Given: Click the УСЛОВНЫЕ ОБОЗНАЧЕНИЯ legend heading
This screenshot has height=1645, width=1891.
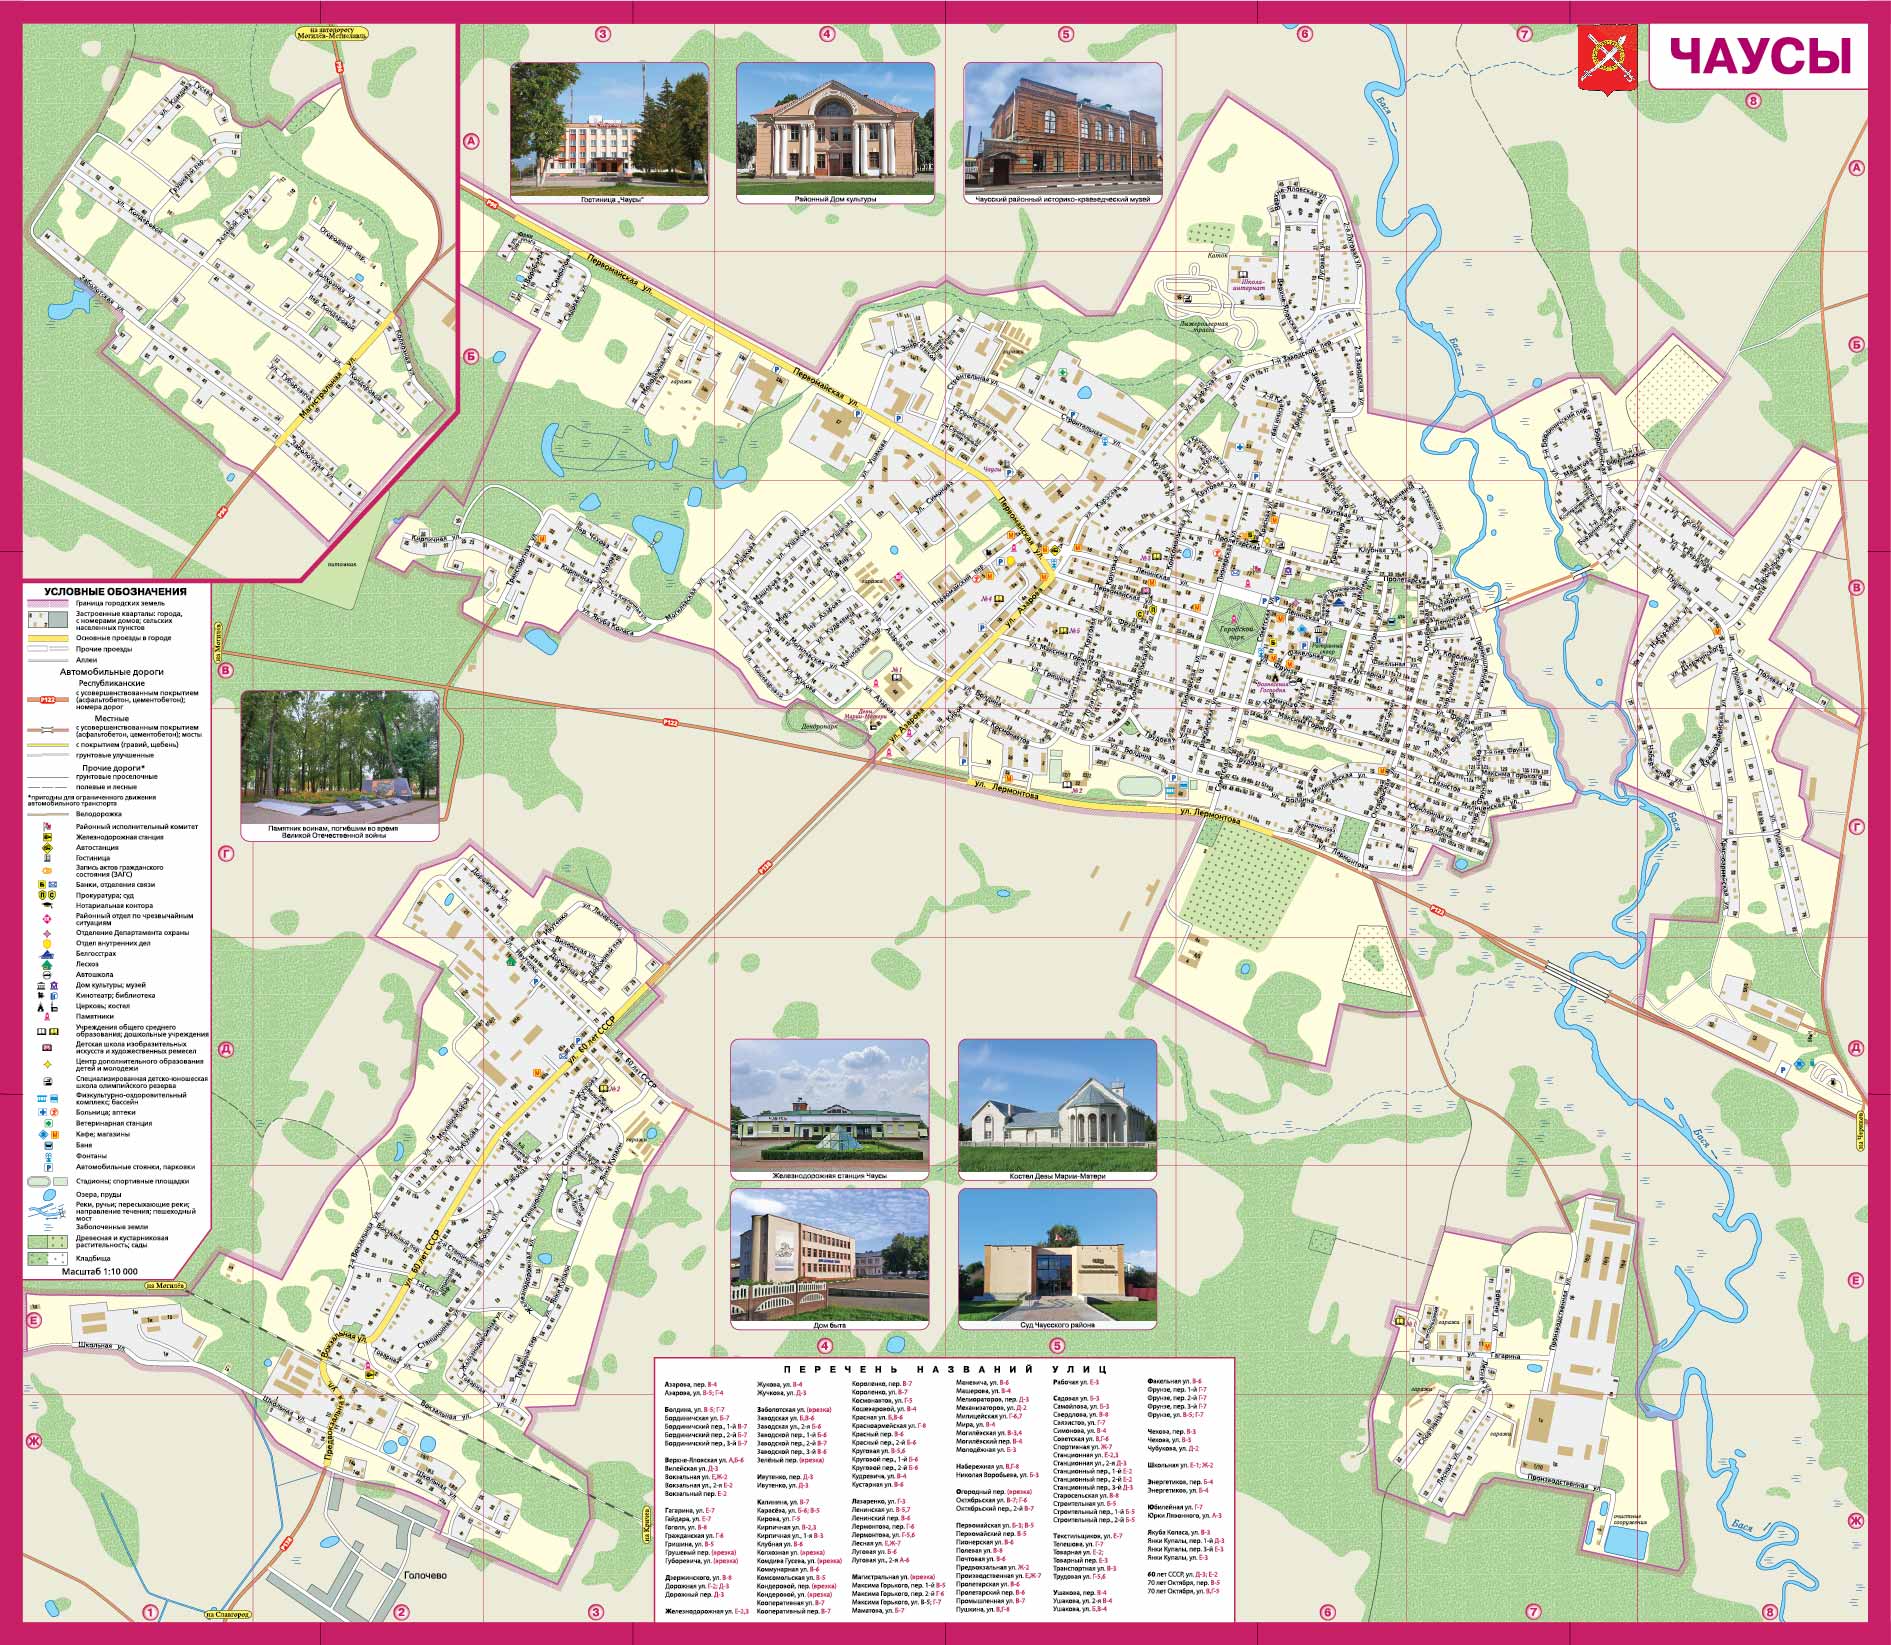Looking at the screenshot, I should point(115,591).
